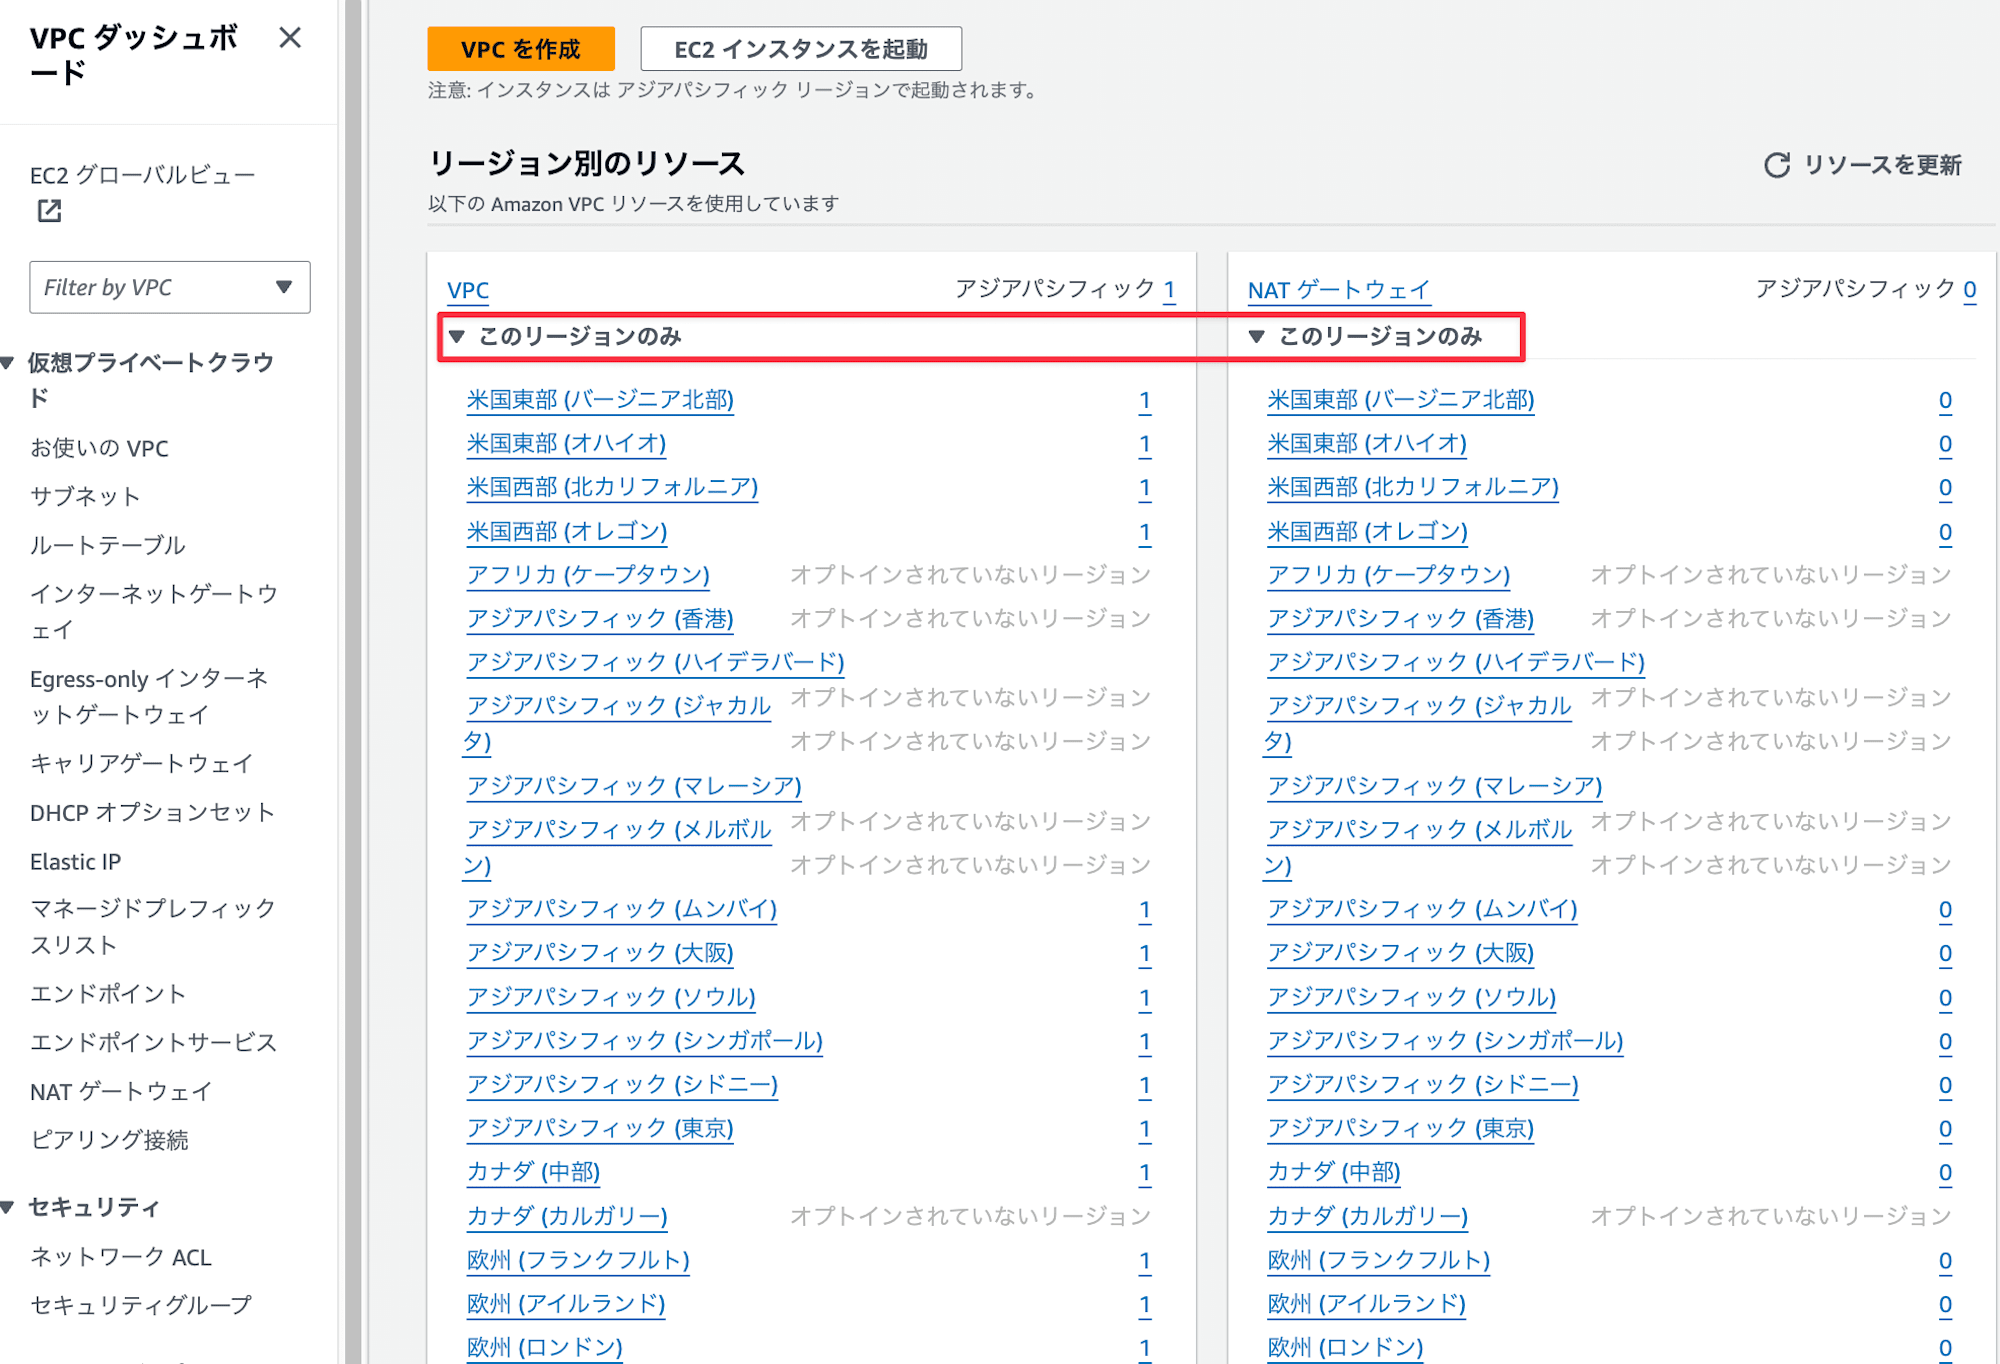The width and height of the screenshot is (2000, 1364).
Task: Open Elastic IP in sidebar
Action: coord(75,861)
